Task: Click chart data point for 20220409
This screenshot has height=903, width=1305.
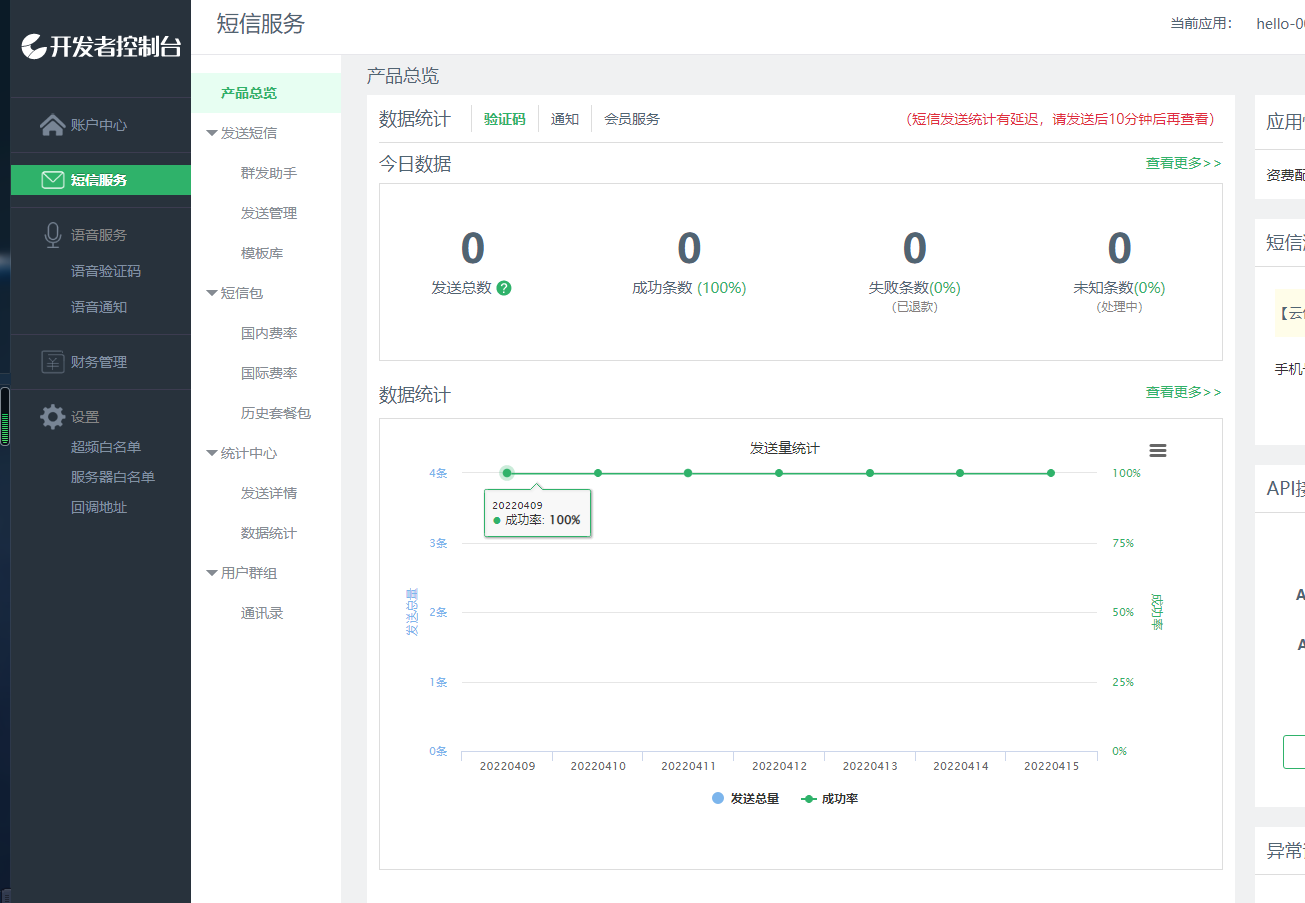Action: 507,473
